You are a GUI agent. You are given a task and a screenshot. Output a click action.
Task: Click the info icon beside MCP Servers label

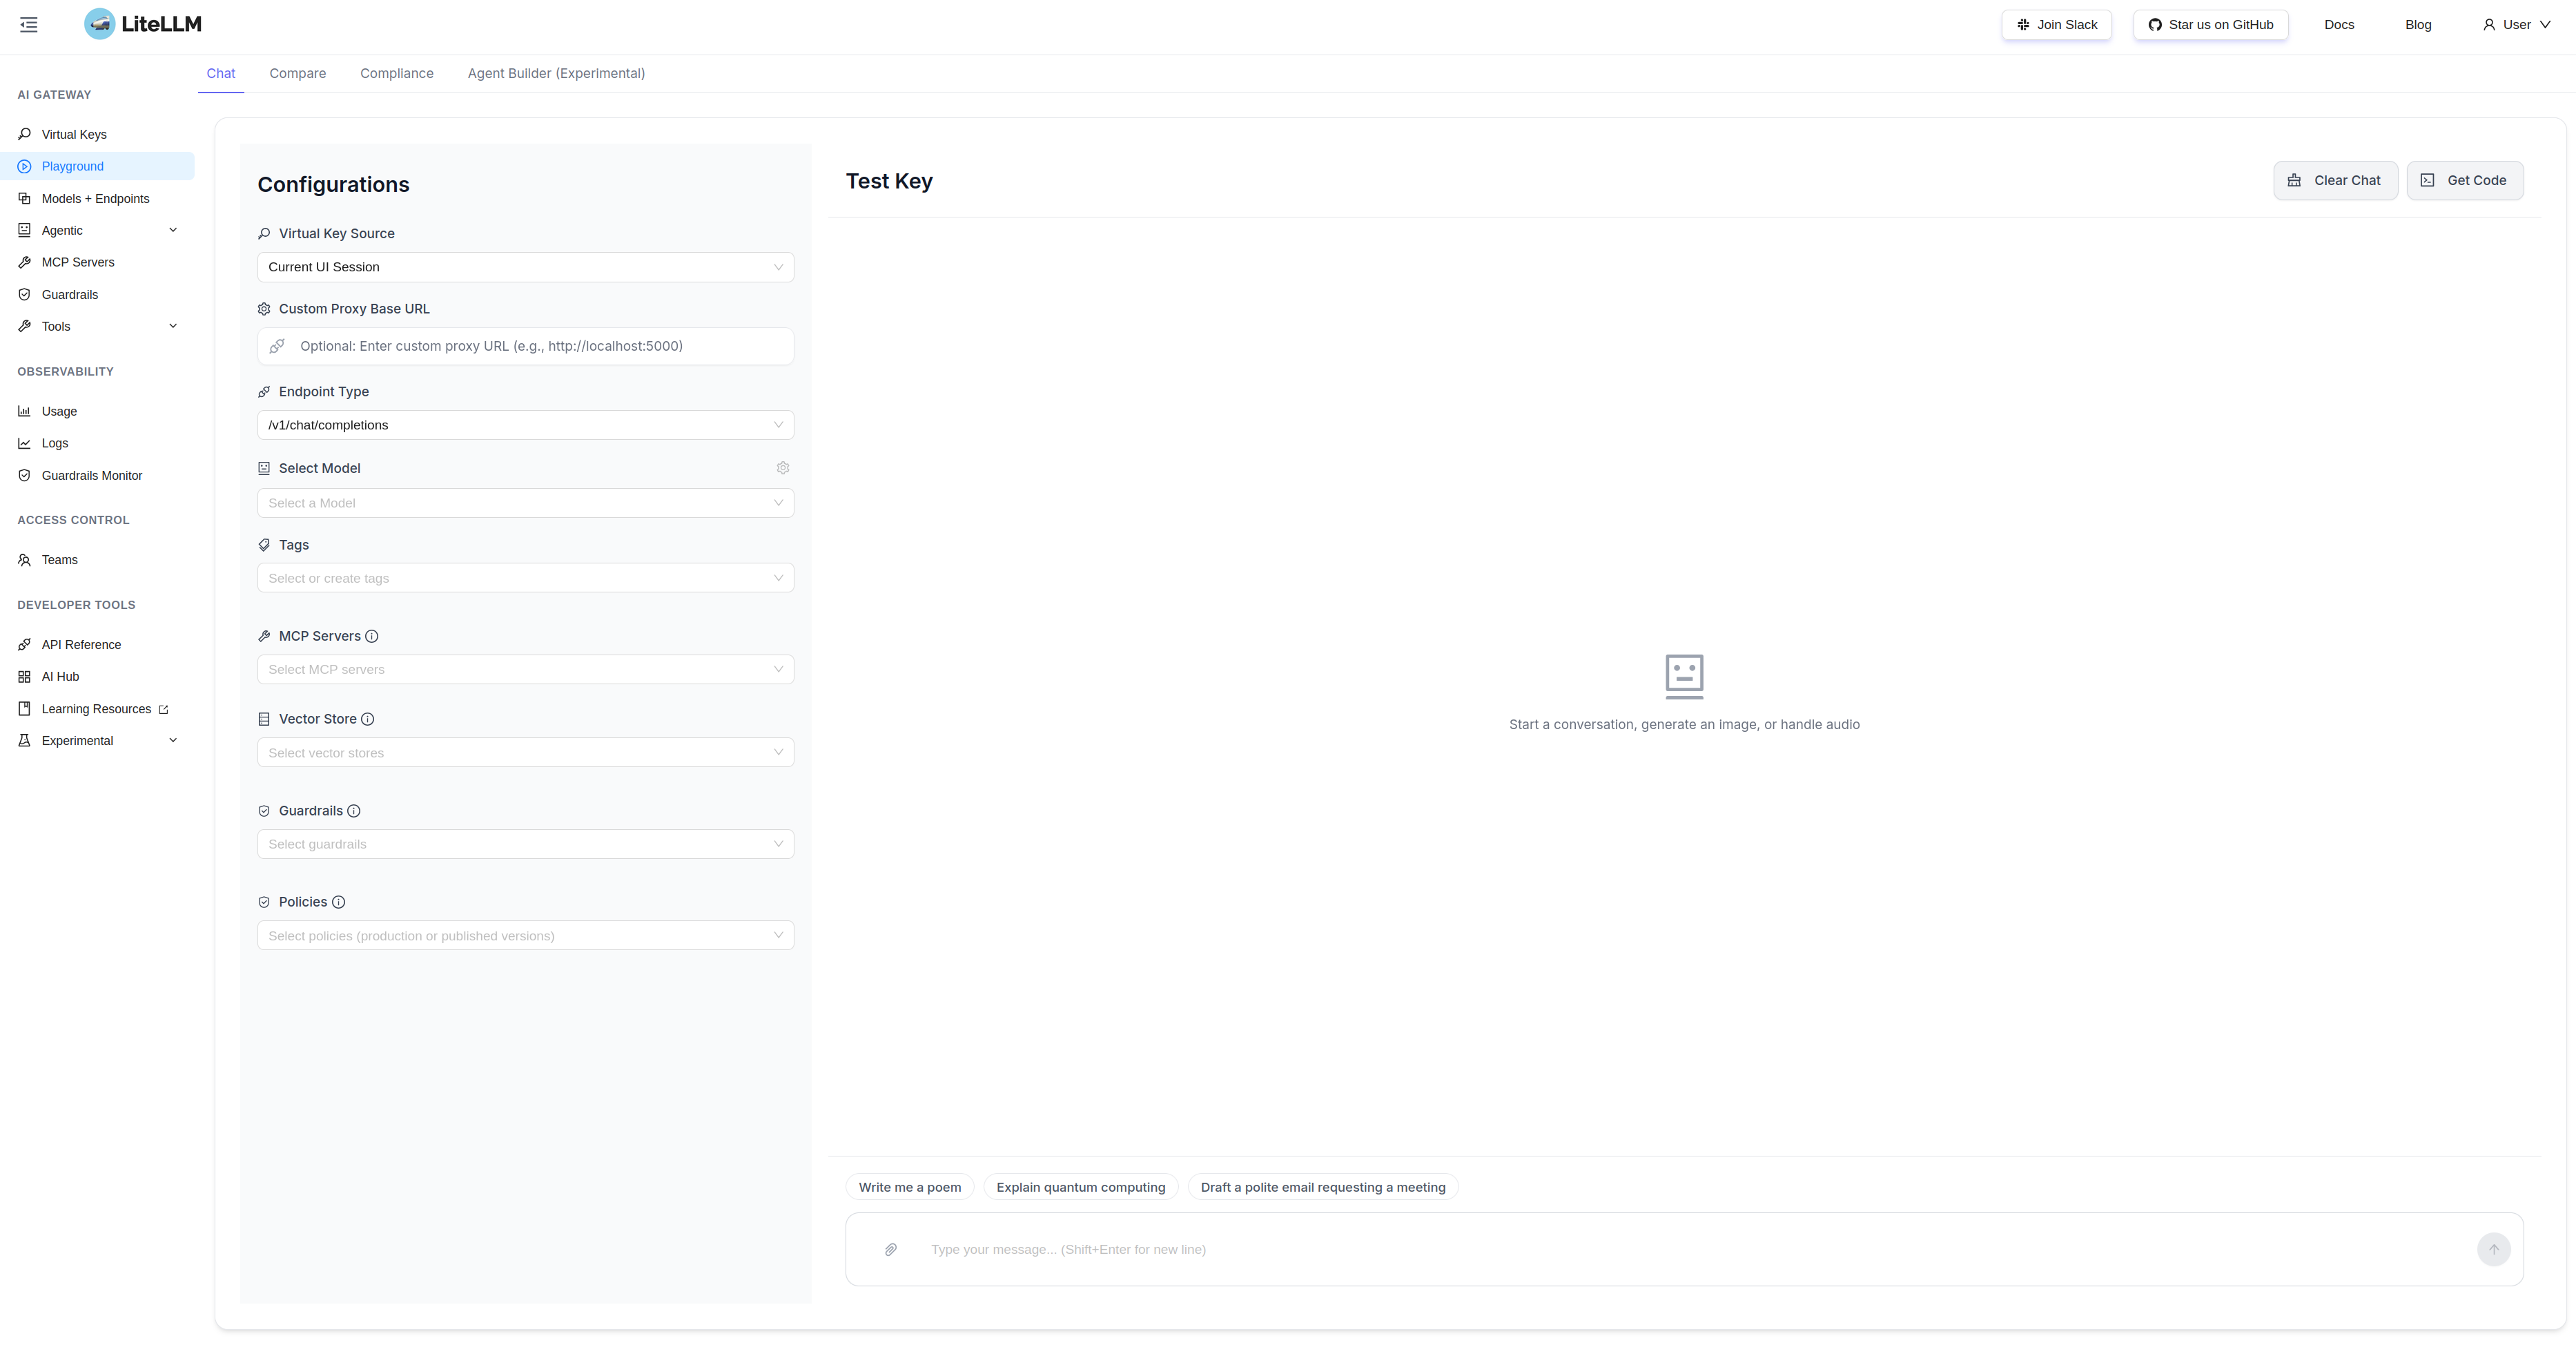[372, 636]
